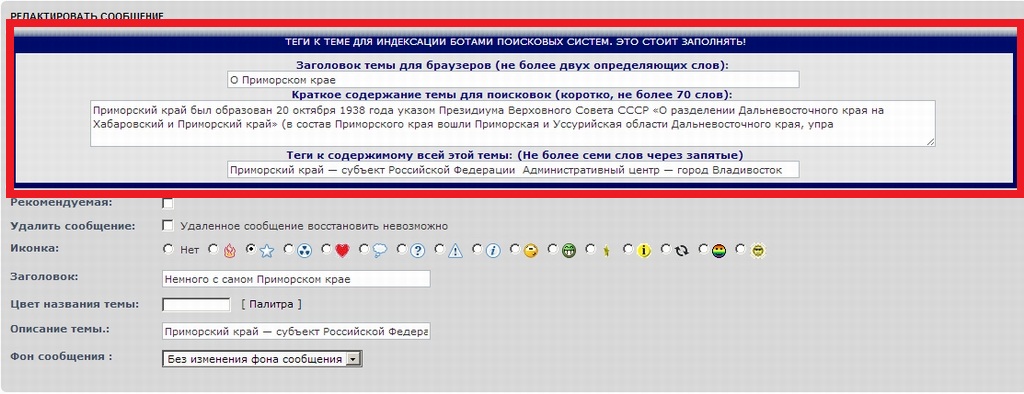Image resolution: width=1024 pixels, height=394 pixels.
Task: Click the 'Цвет названия темы:' label
Action: coord(74,304)
